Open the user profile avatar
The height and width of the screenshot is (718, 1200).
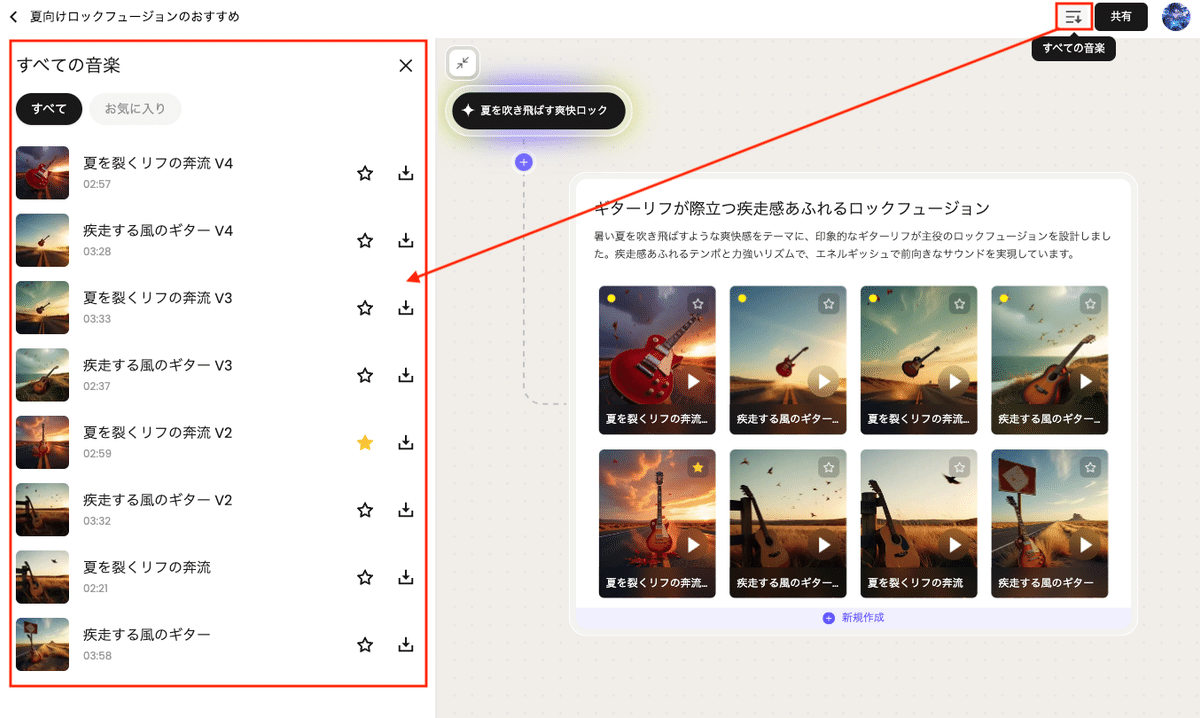(1175, 17)
